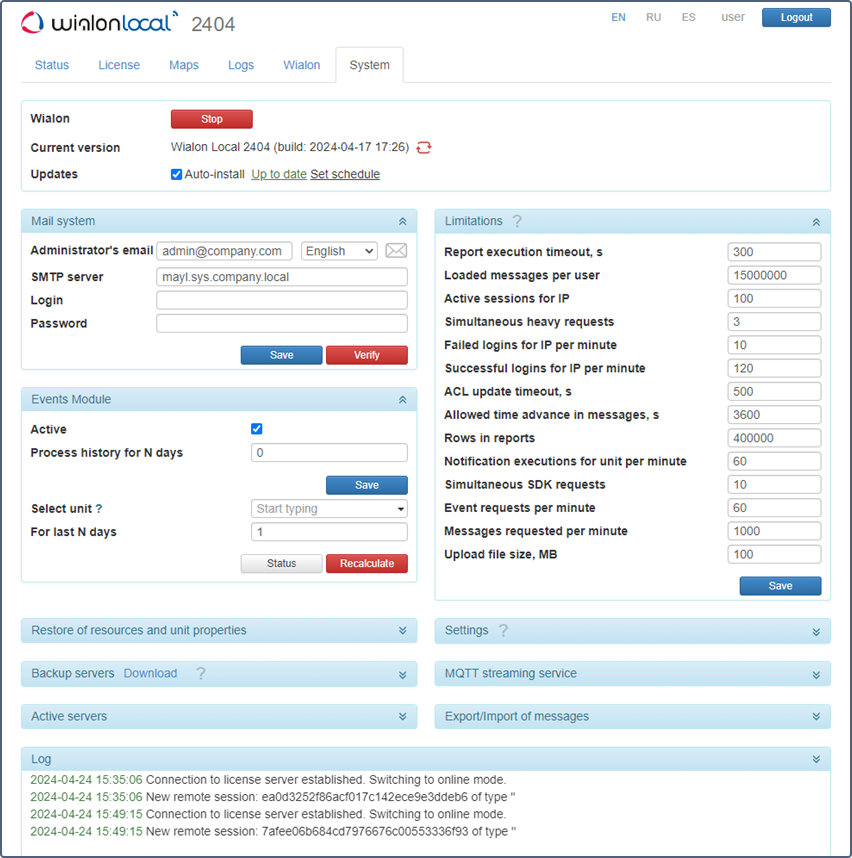
Task: Switch language to EN
Action: 618,18
